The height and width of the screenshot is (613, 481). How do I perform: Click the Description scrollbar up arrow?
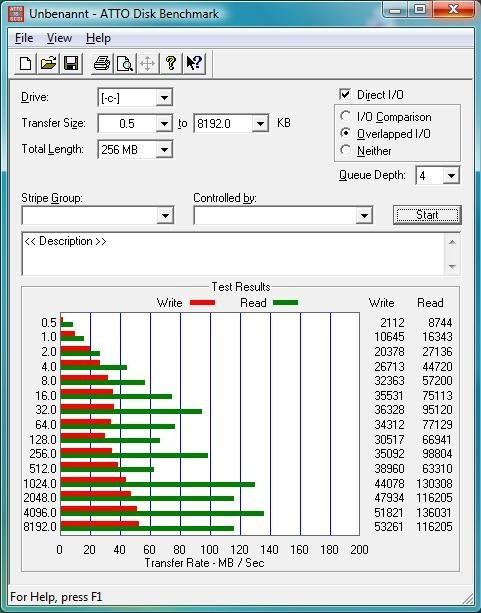pos(452,242)
